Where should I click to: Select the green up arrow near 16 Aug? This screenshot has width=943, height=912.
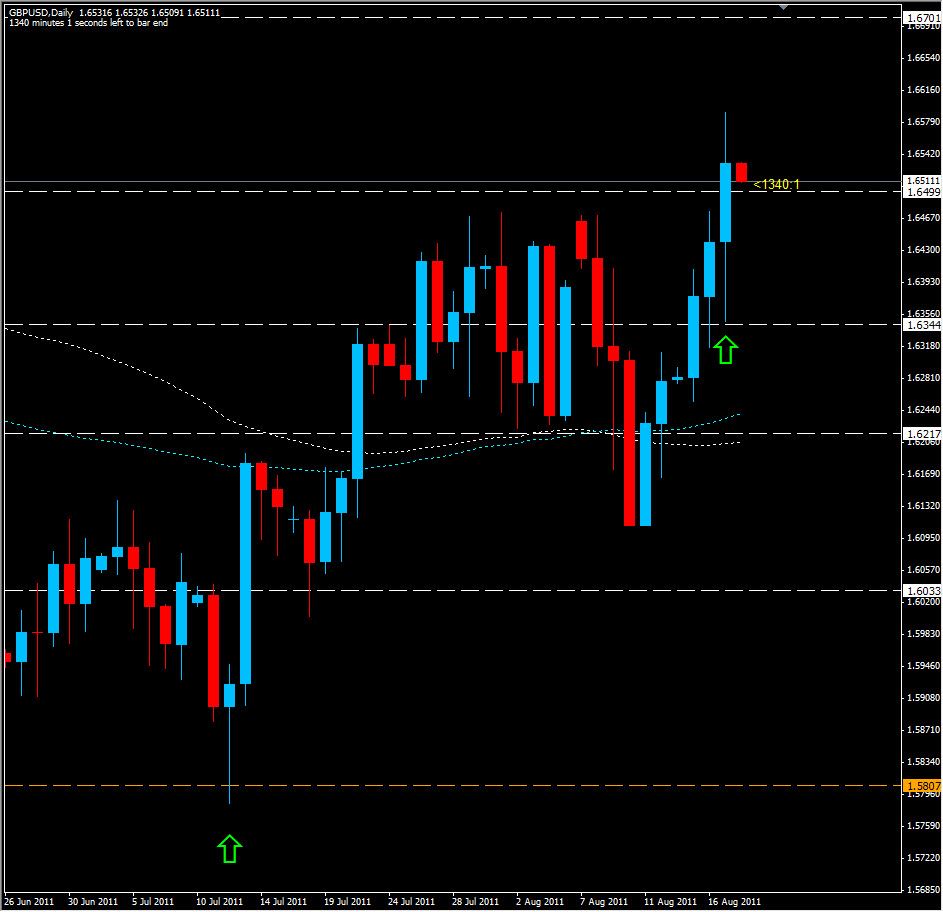pos(727,348)
